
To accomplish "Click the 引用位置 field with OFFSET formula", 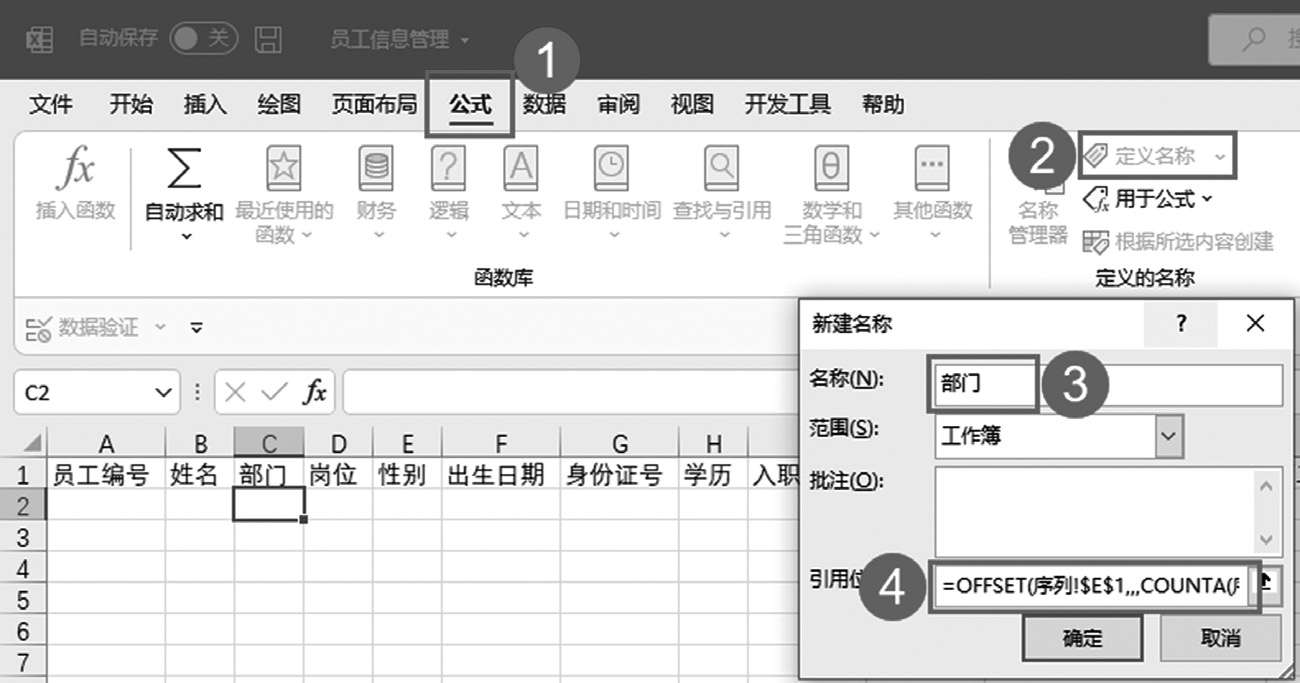I will 1091,585.
